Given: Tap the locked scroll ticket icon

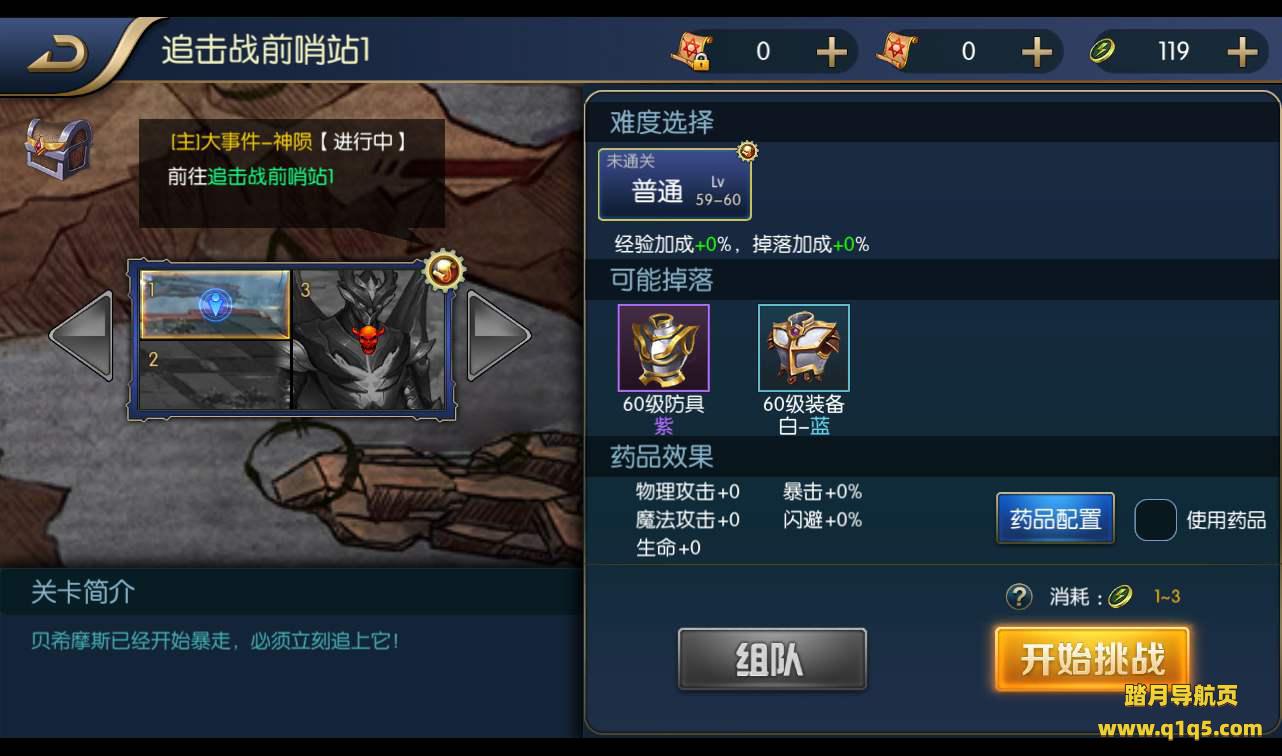Looking at the screenshot, I should (690, 52).
